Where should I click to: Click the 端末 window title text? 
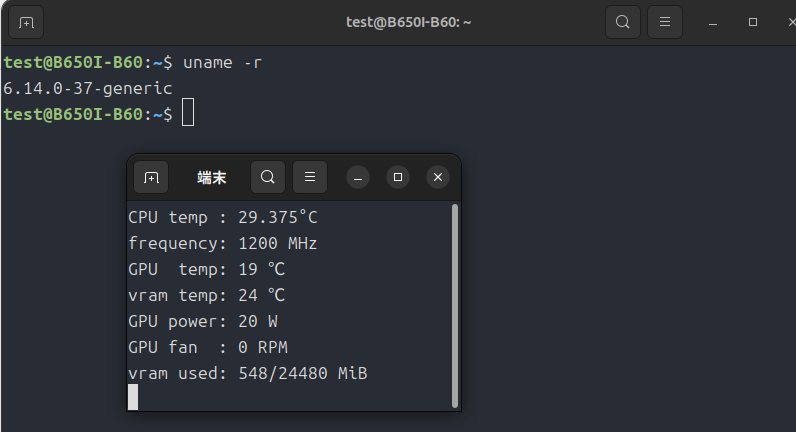(x=211, y=177)
